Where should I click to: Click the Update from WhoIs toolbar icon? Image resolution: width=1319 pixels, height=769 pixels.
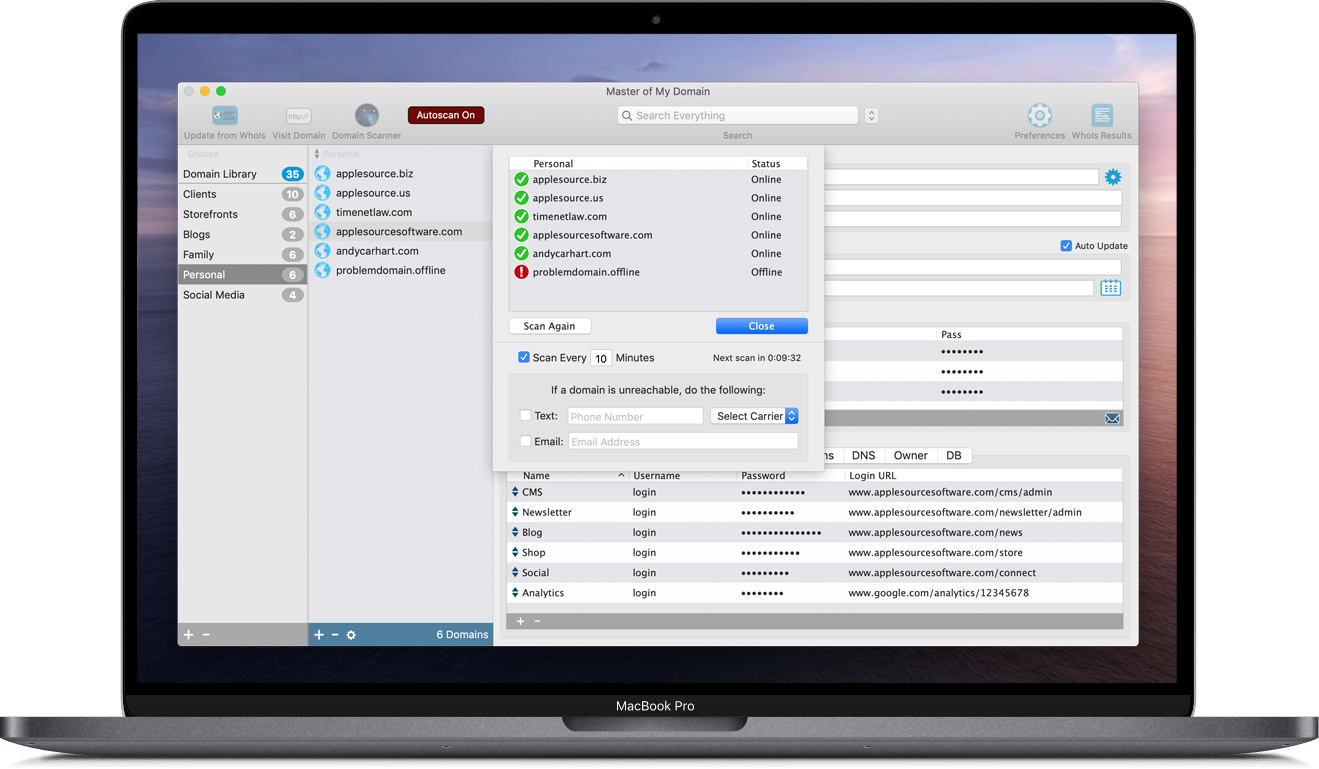tap(225, 116)
